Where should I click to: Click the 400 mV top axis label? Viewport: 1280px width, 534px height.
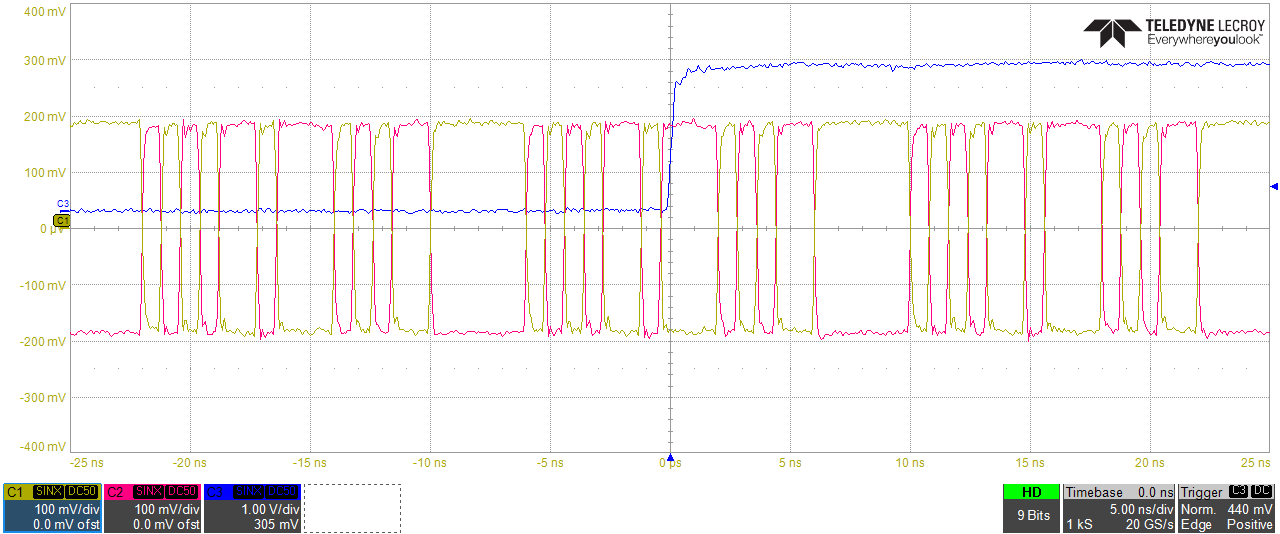pyautogui.click(x=43, y=11)
